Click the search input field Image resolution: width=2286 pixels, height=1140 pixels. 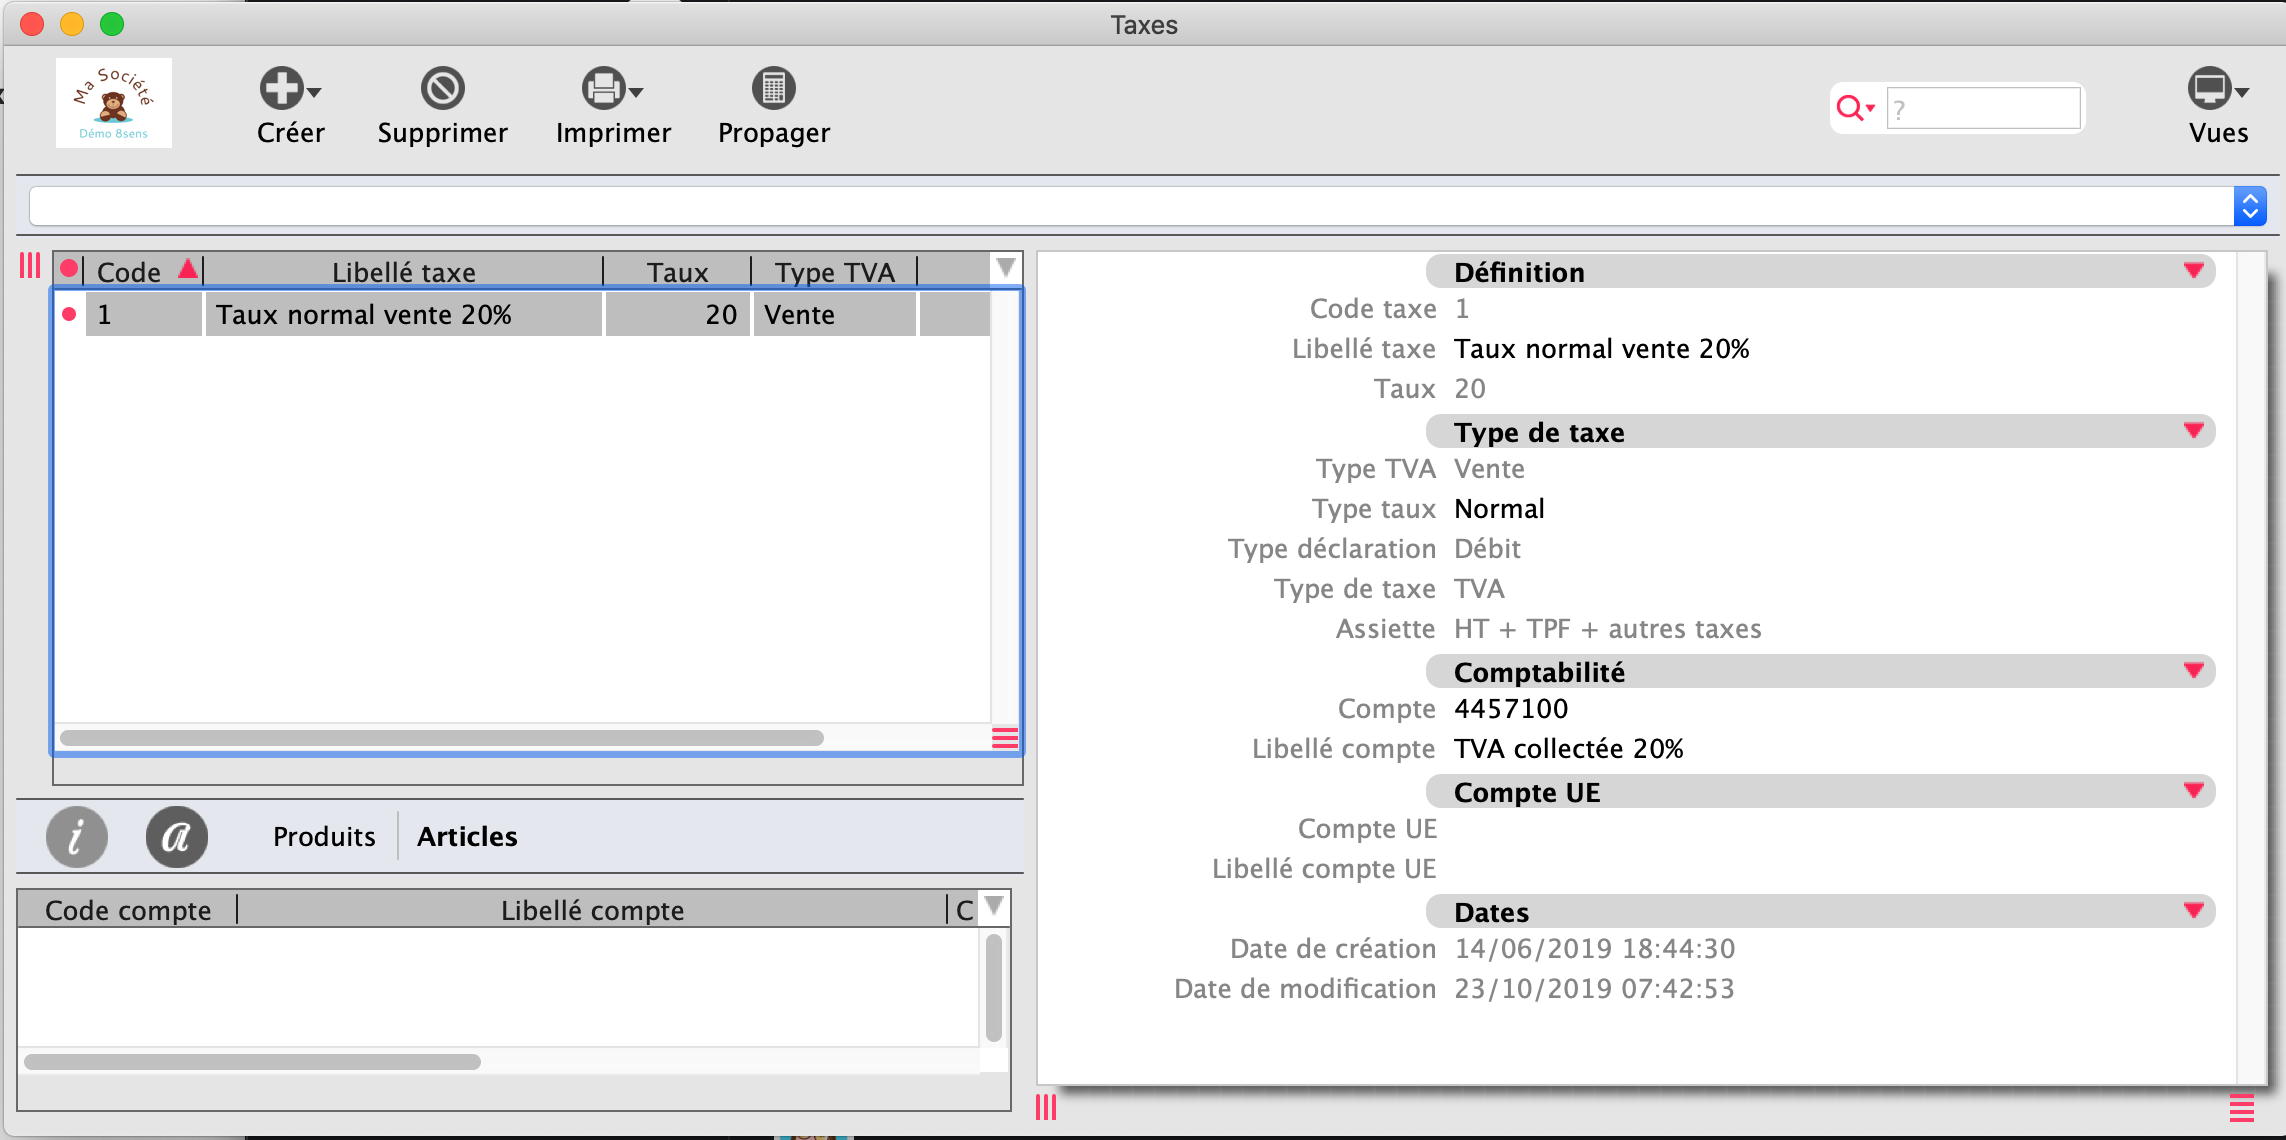(x=1983, y=108)
